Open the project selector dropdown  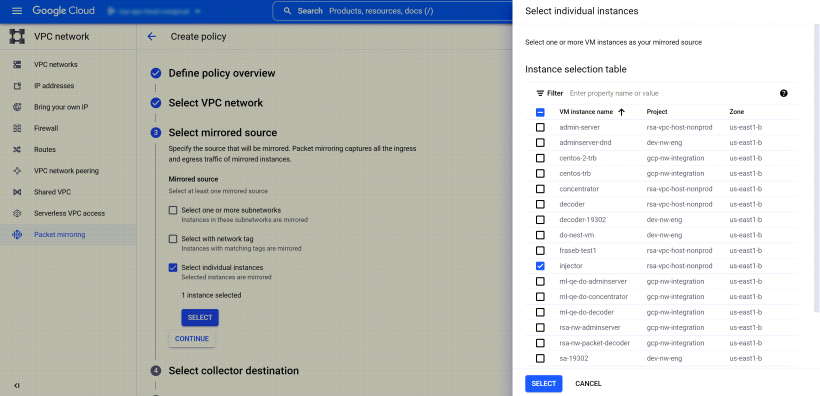(x=154, y=10)
